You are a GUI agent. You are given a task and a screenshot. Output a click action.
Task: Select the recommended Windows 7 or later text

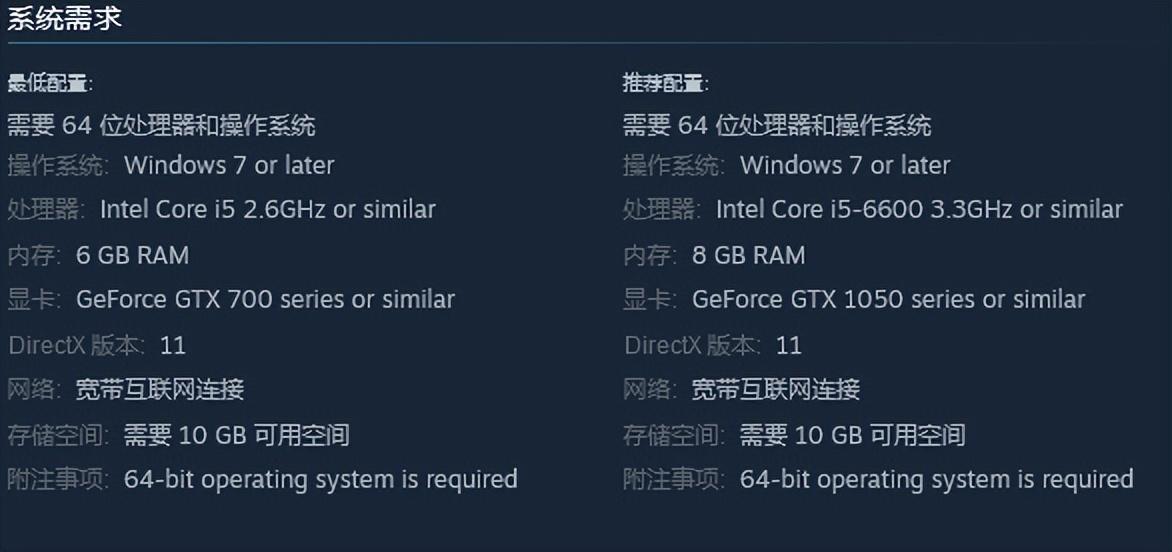[845, 165]
